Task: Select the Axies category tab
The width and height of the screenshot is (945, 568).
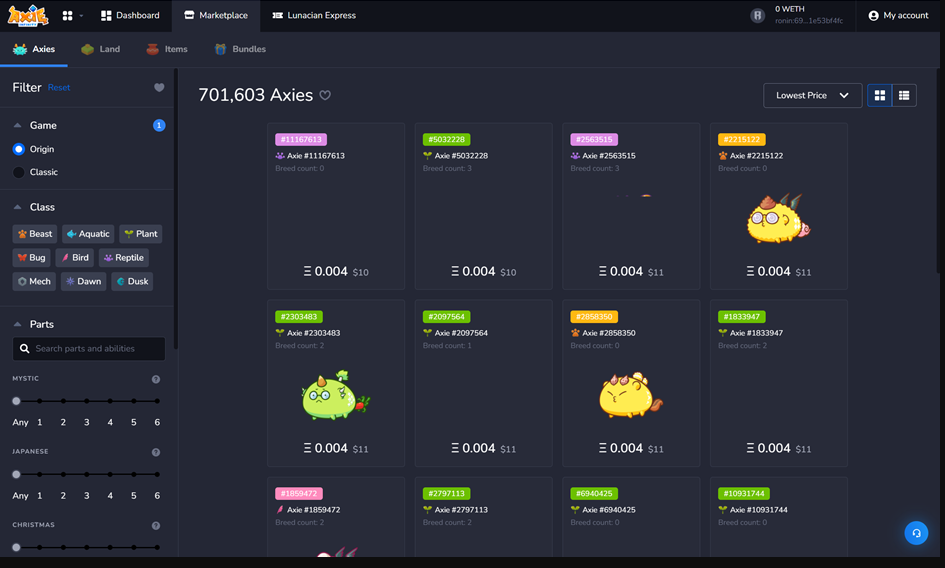Action: click(x=34, y=49)
